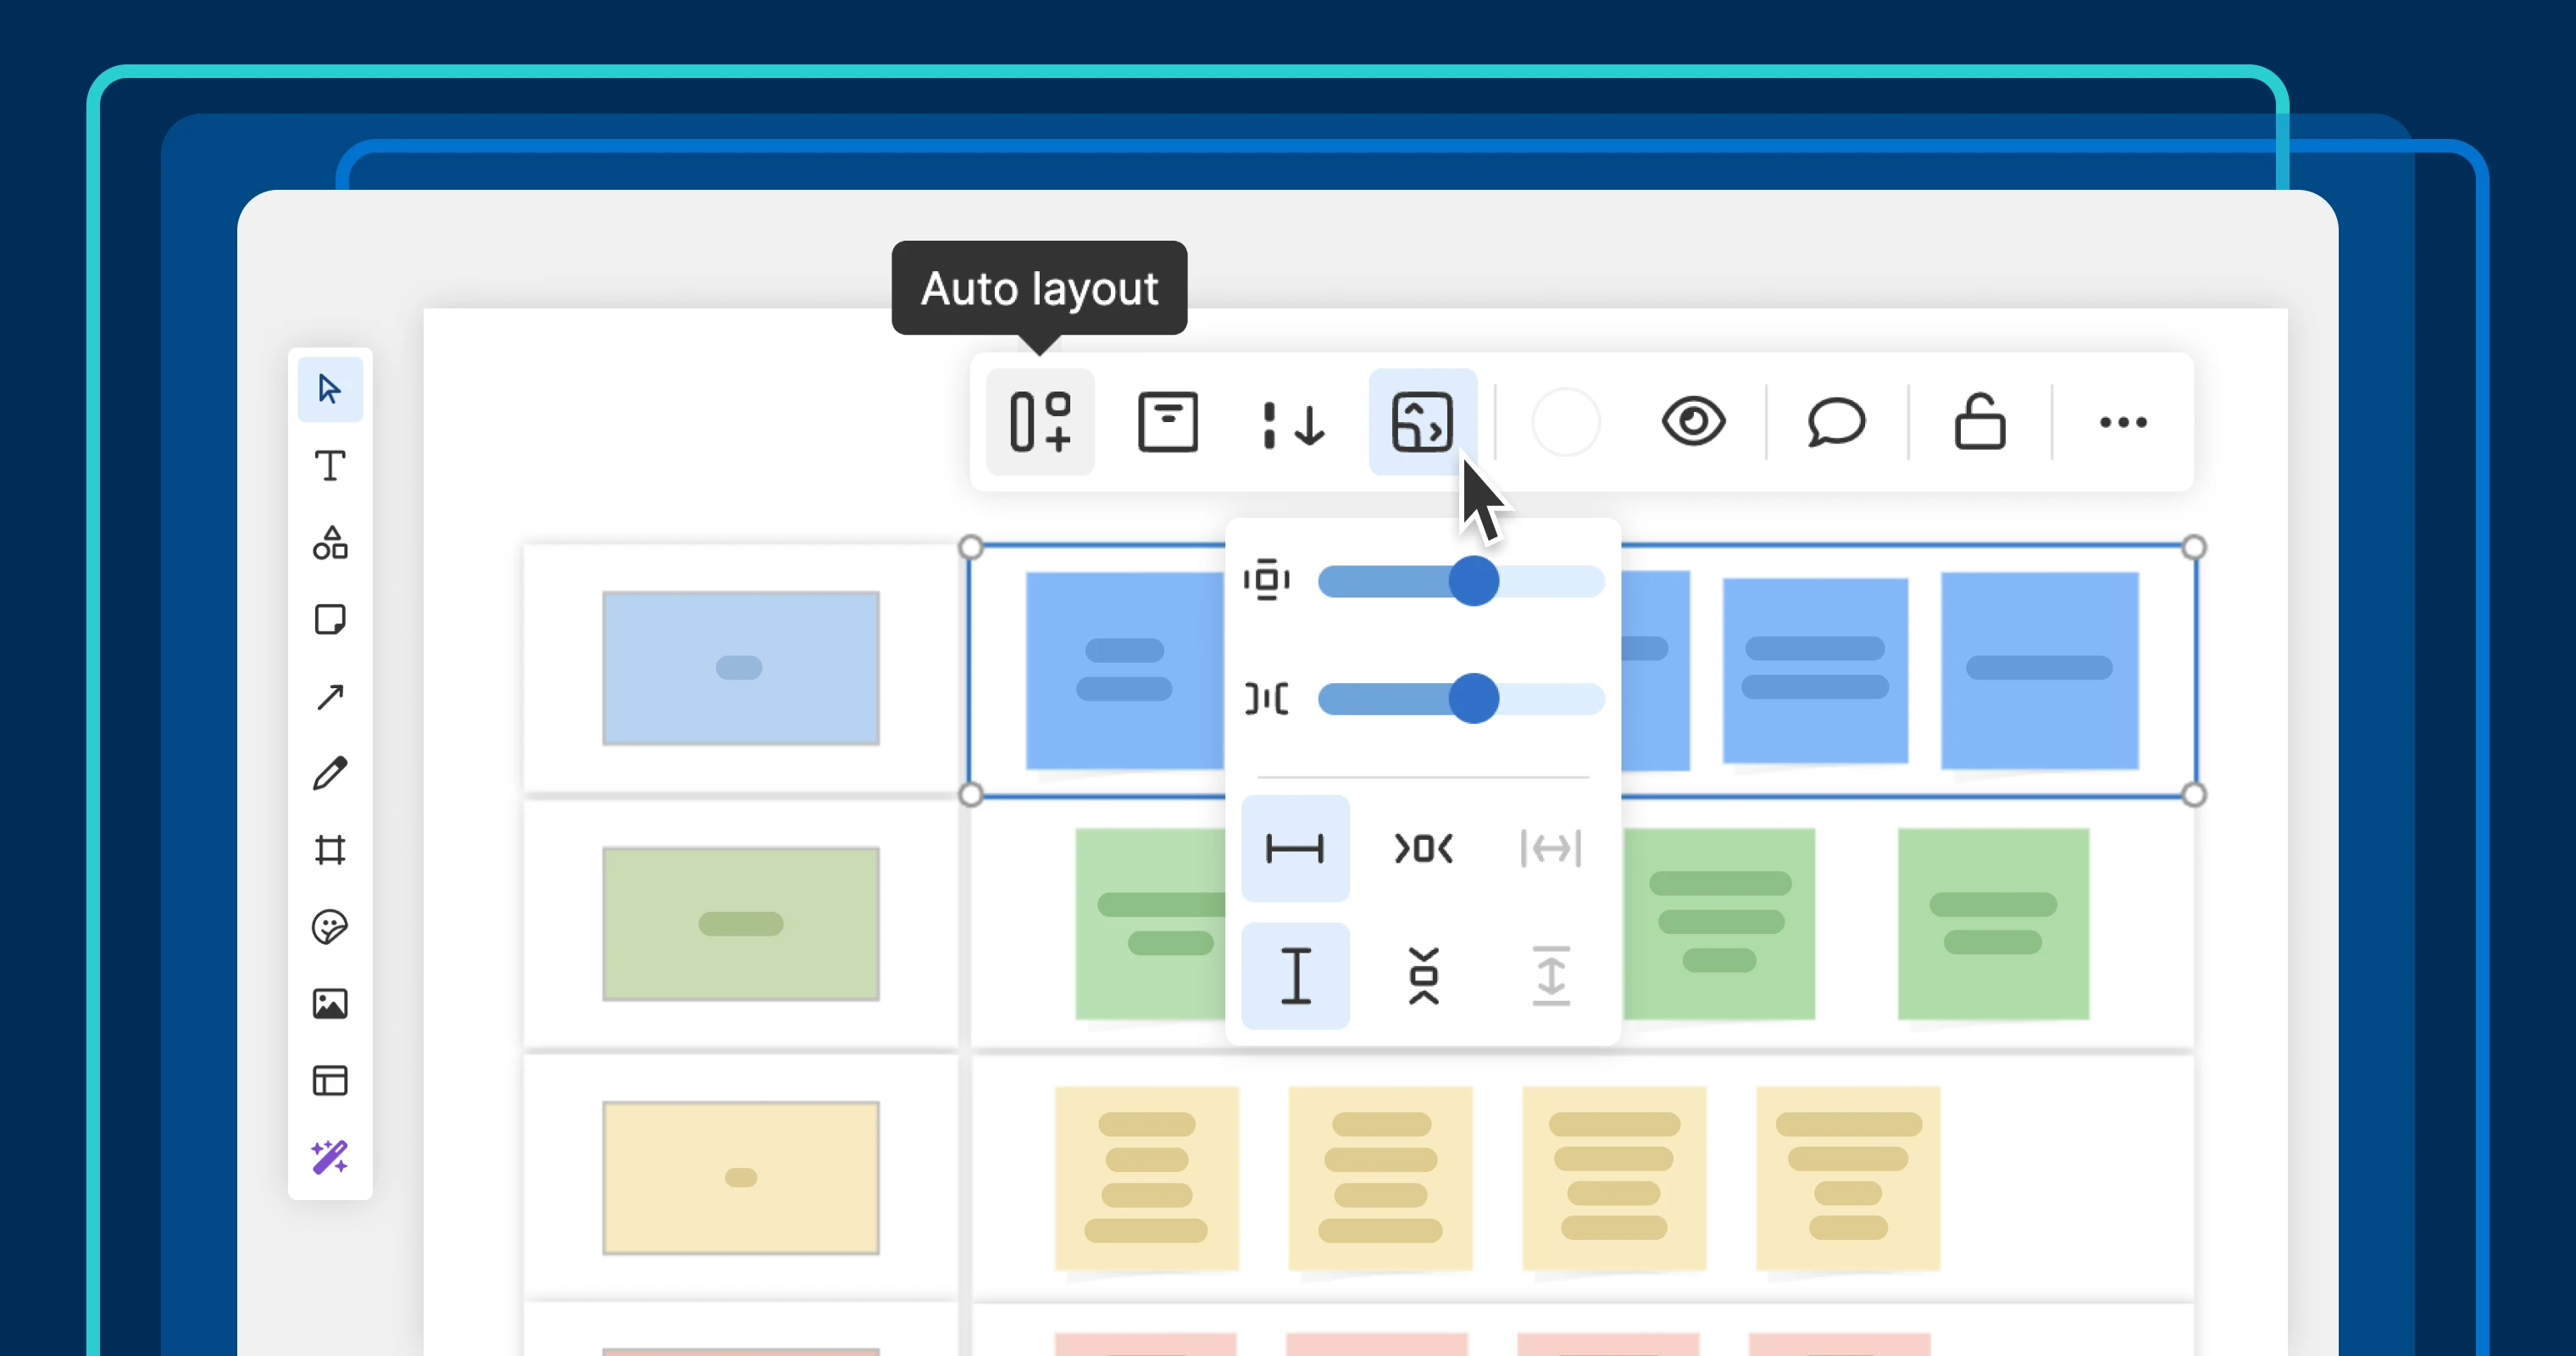Select the Arrow connector tool
Screen dimensions: 2576x1356
pyautogui.click(x=330, y=697)
